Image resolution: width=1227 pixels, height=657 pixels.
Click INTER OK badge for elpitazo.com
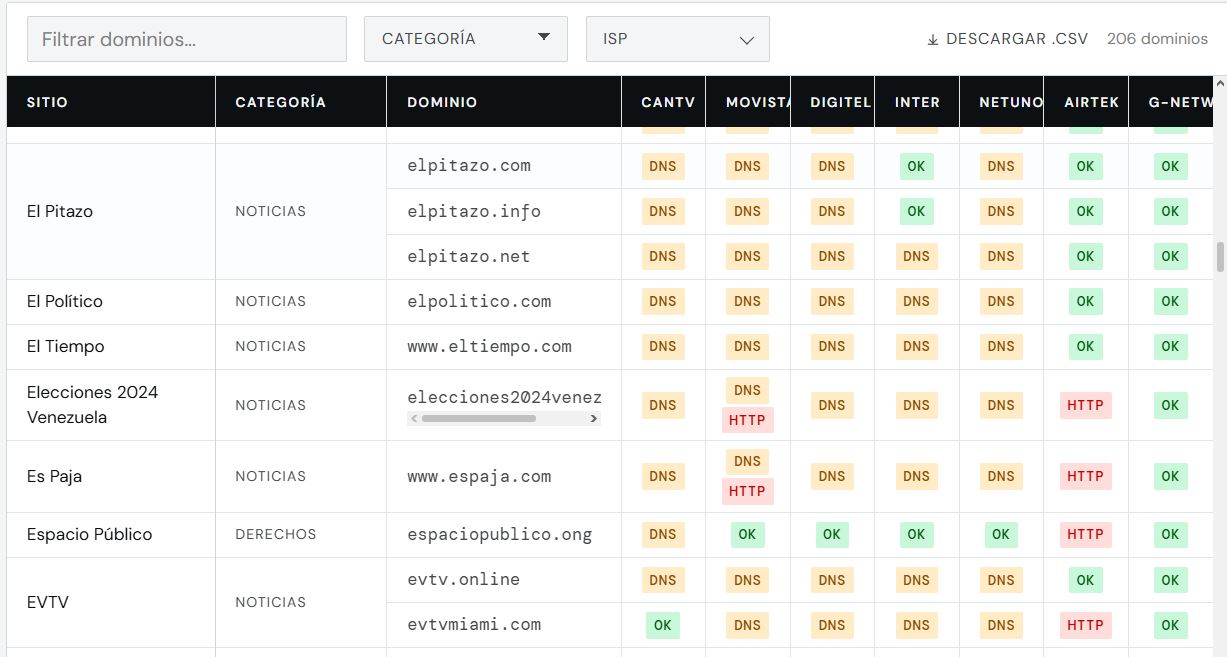pos(916,166)
